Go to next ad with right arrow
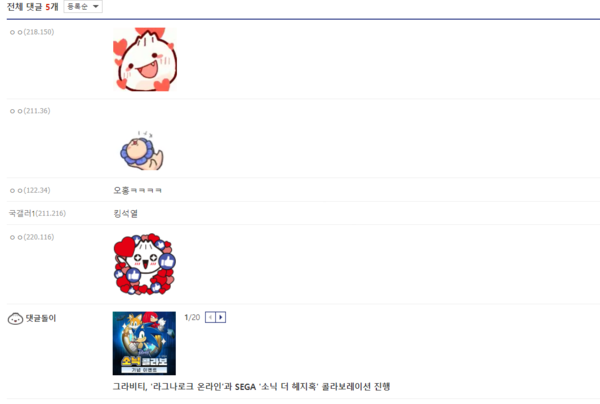Screen dimensions: 600x404 (221, 317)
